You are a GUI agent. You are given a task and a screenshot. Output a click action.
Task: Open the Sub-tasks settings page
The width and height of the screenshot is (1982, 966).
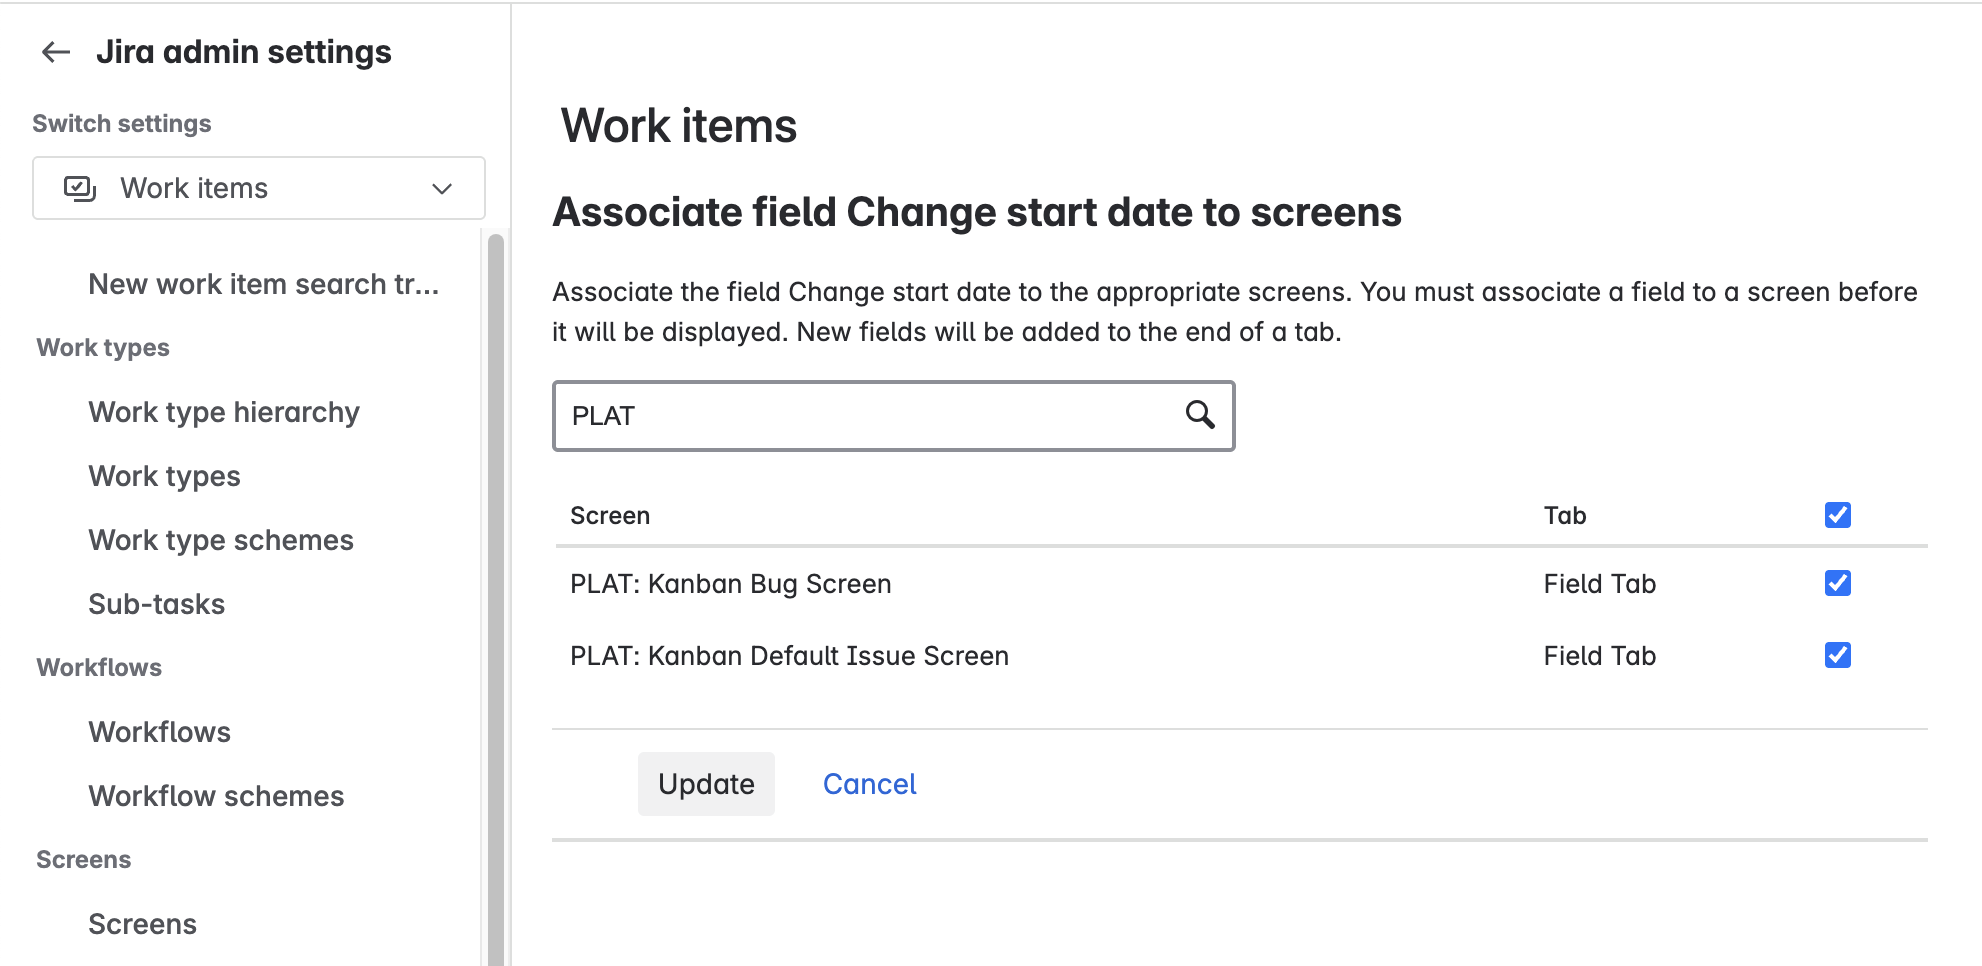click(156, 604)
